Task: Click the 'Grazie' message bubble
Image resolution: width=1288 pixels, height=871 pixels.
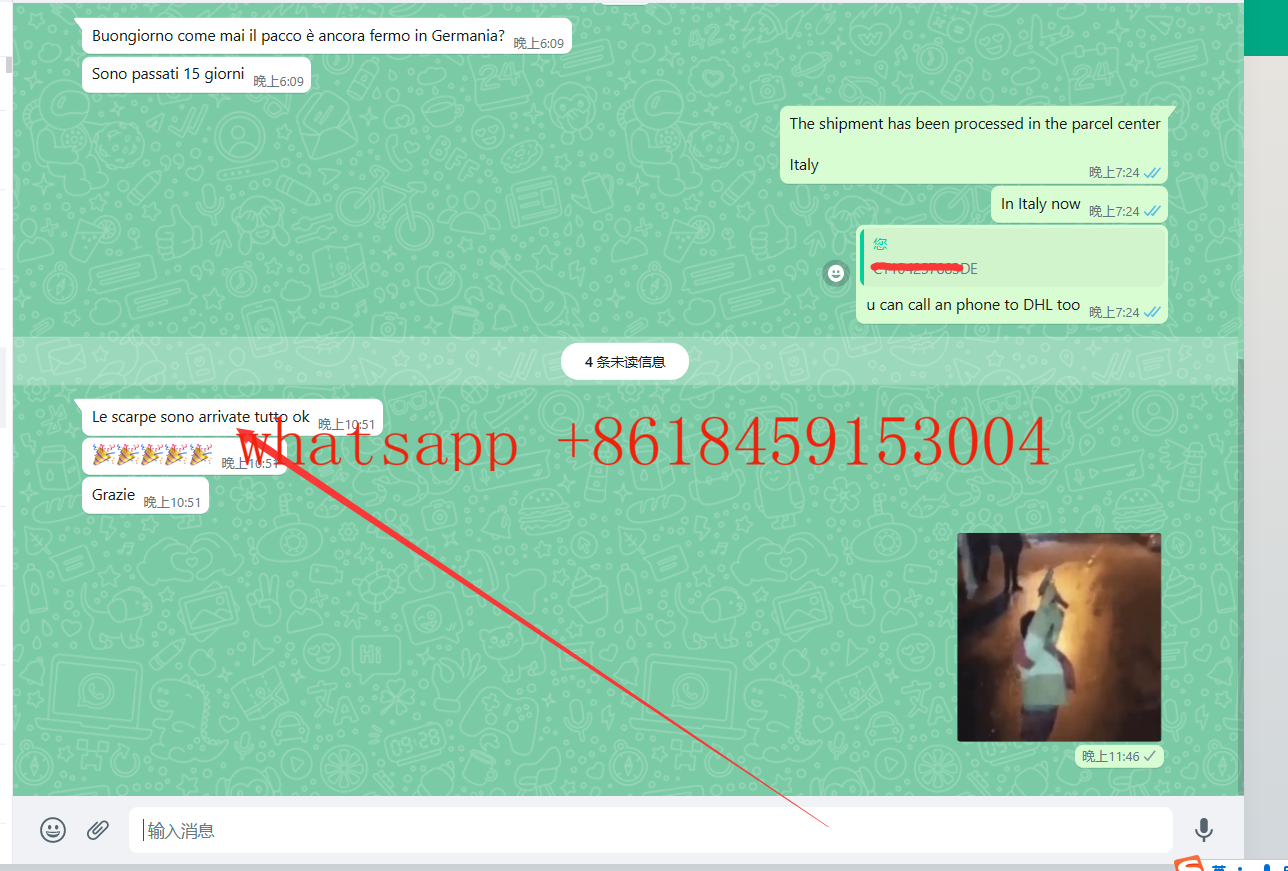Action: [114, 495]
